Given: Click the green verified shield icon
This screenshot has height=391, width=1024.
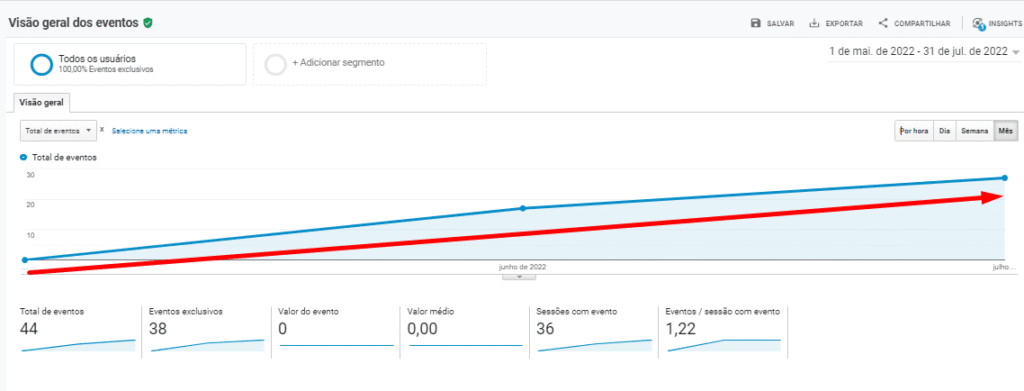Looking at the screenshot, I should (148, 23).
